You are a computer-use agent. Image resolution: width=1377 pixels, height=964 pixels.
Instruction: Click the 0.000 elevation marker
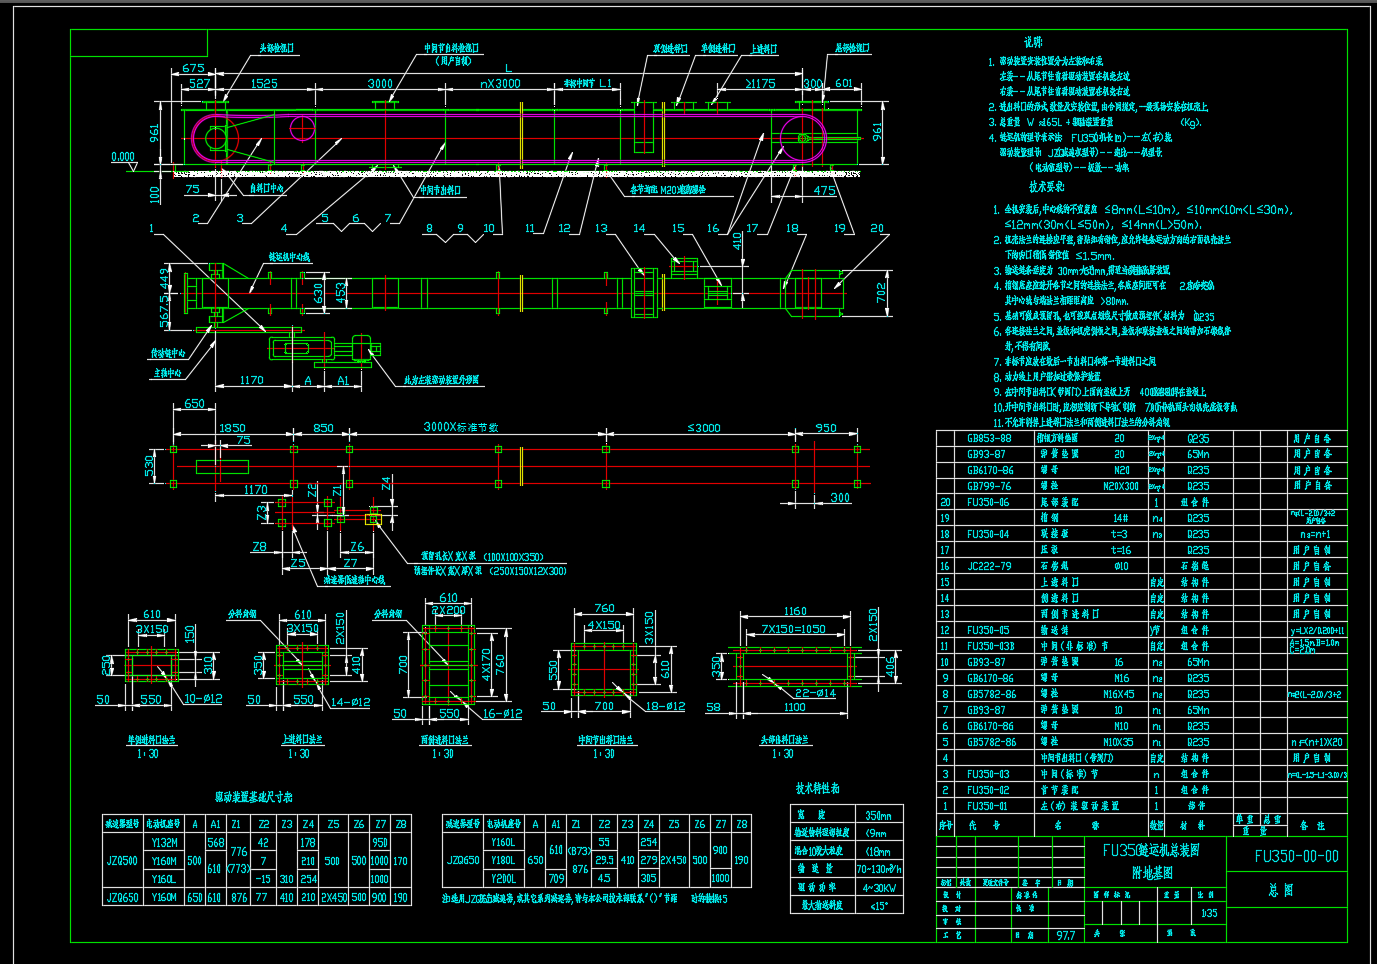(123, 157)
